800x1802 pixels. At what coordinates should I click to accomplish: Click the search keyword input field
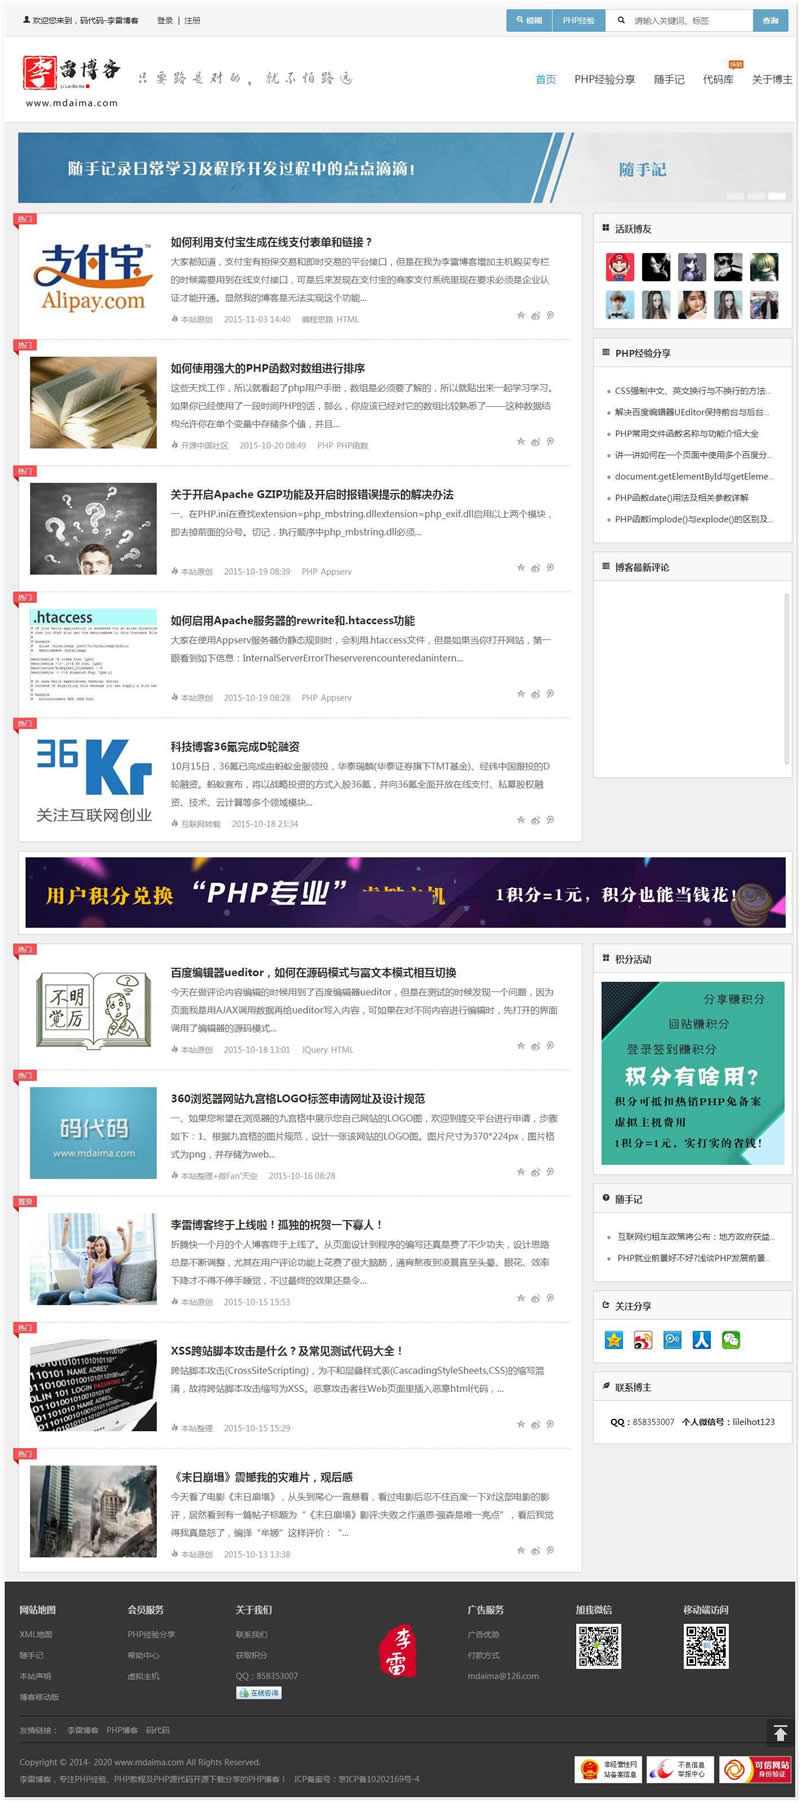[690, 20]
